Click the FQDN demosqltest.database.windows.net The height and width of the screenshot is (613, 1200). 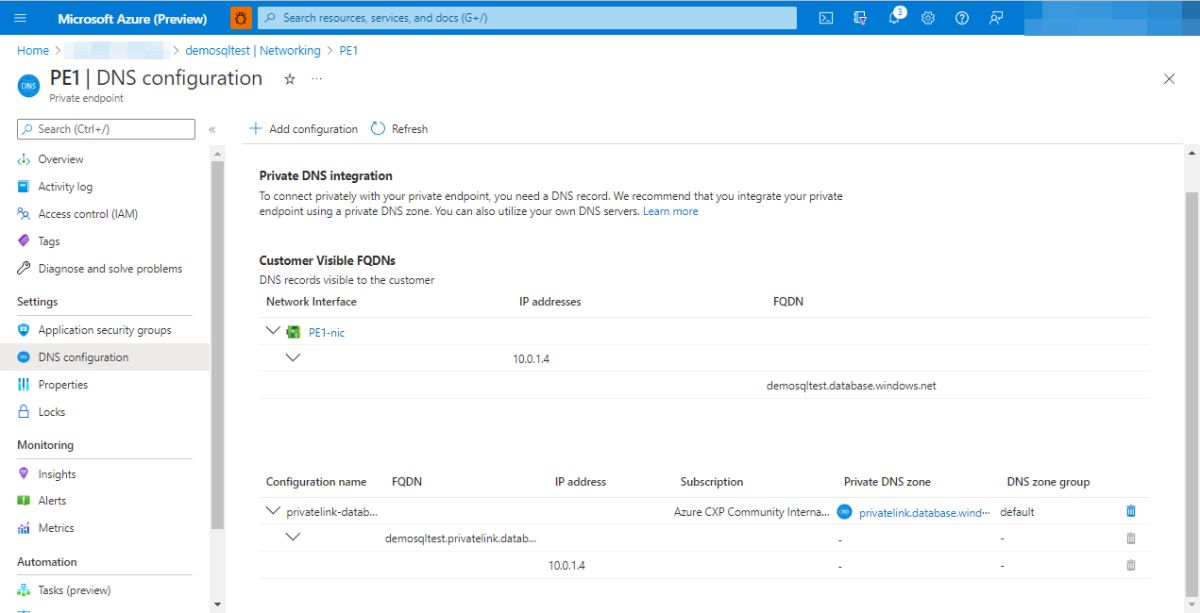[851, 385]
